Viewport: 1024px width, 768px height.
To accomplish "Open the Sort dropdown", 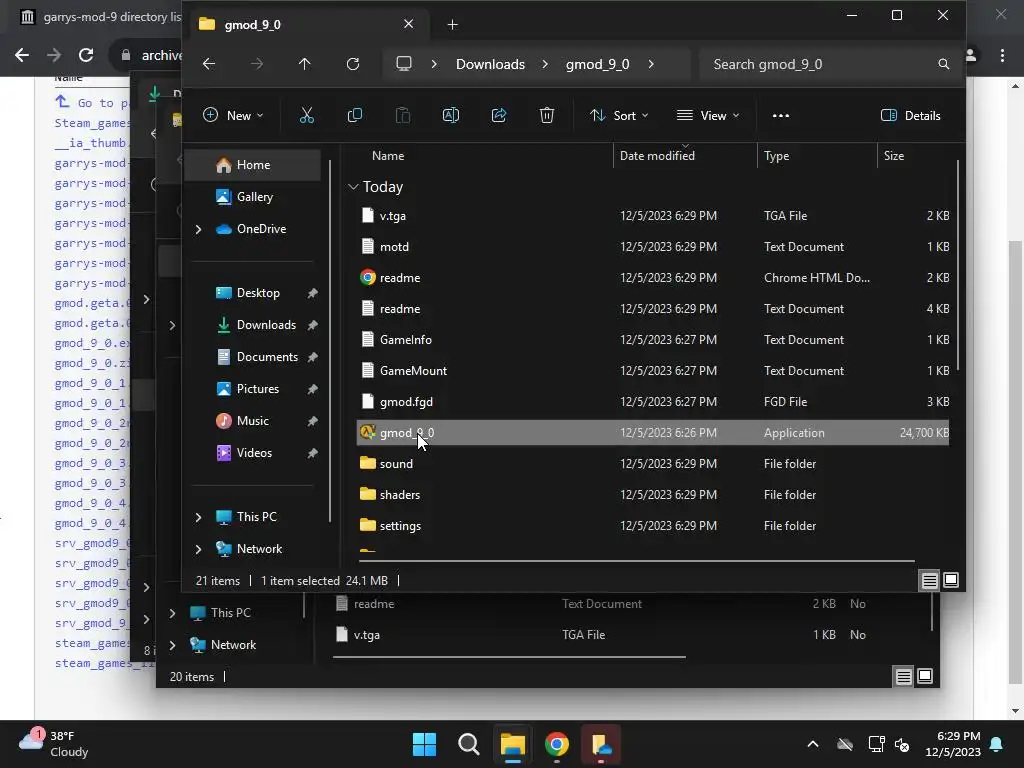I will click(x=618, y=116).
